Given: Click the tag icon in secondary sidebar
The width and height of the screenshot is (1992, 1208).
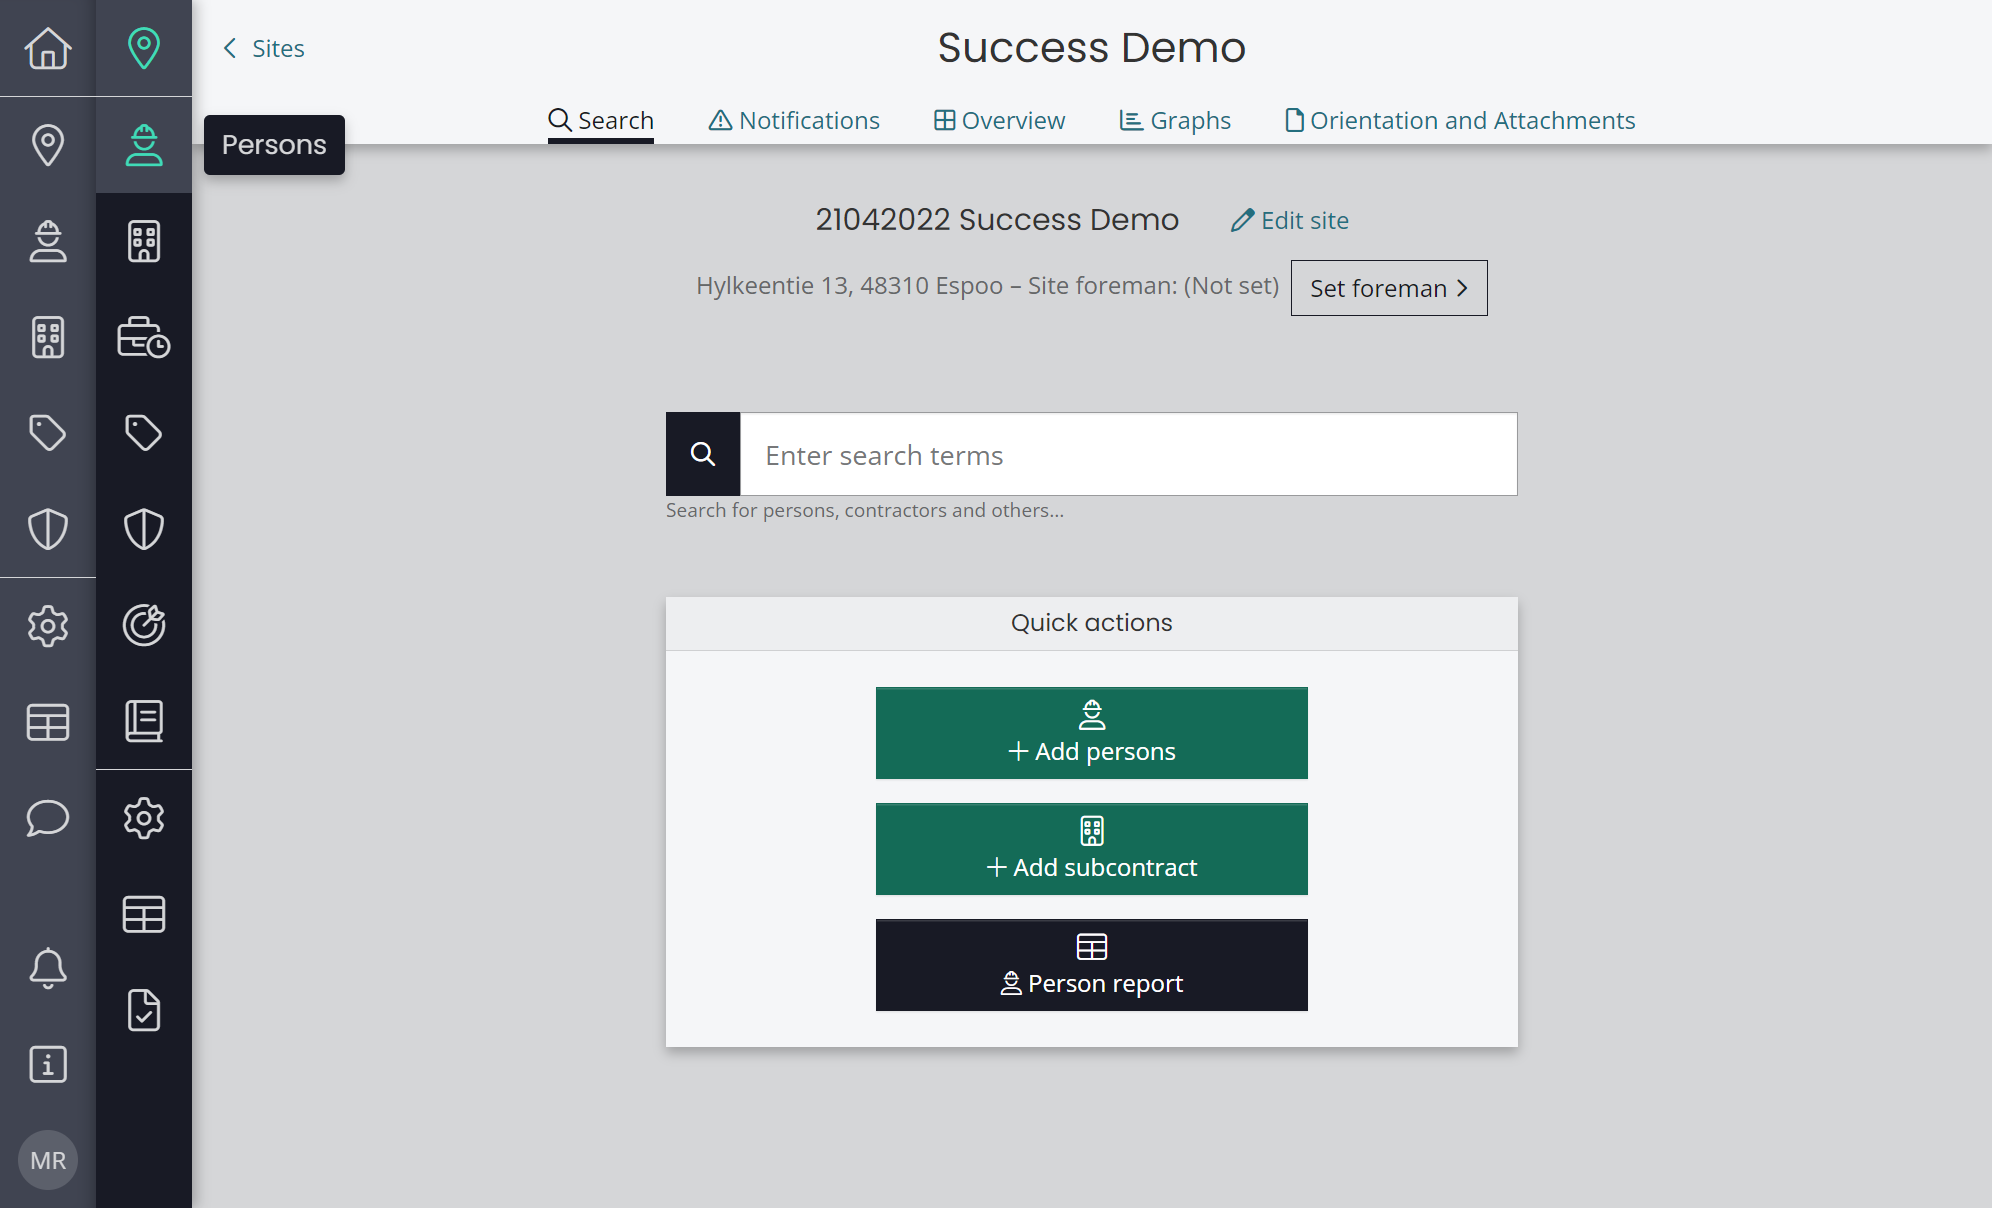Looking at the screenshot, I should coord(144,433).
